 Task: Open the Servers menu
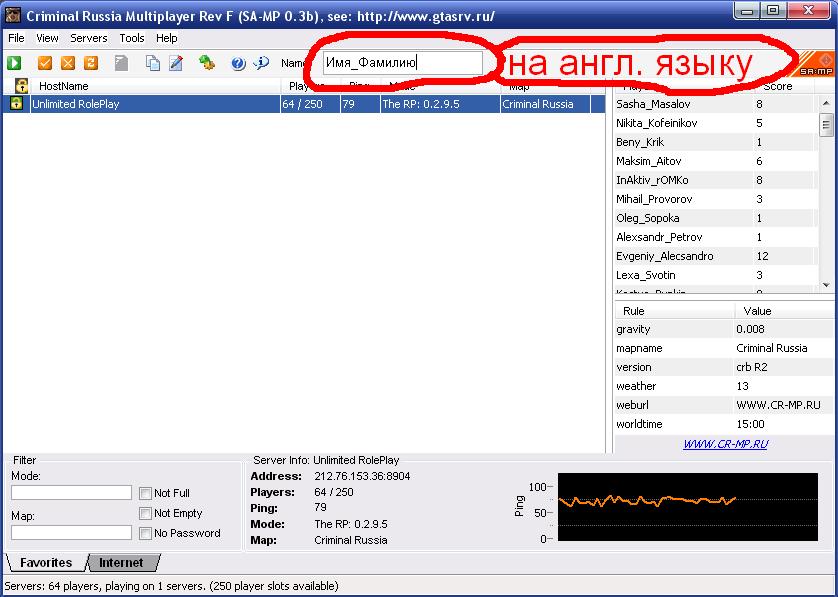click(89, 38)
